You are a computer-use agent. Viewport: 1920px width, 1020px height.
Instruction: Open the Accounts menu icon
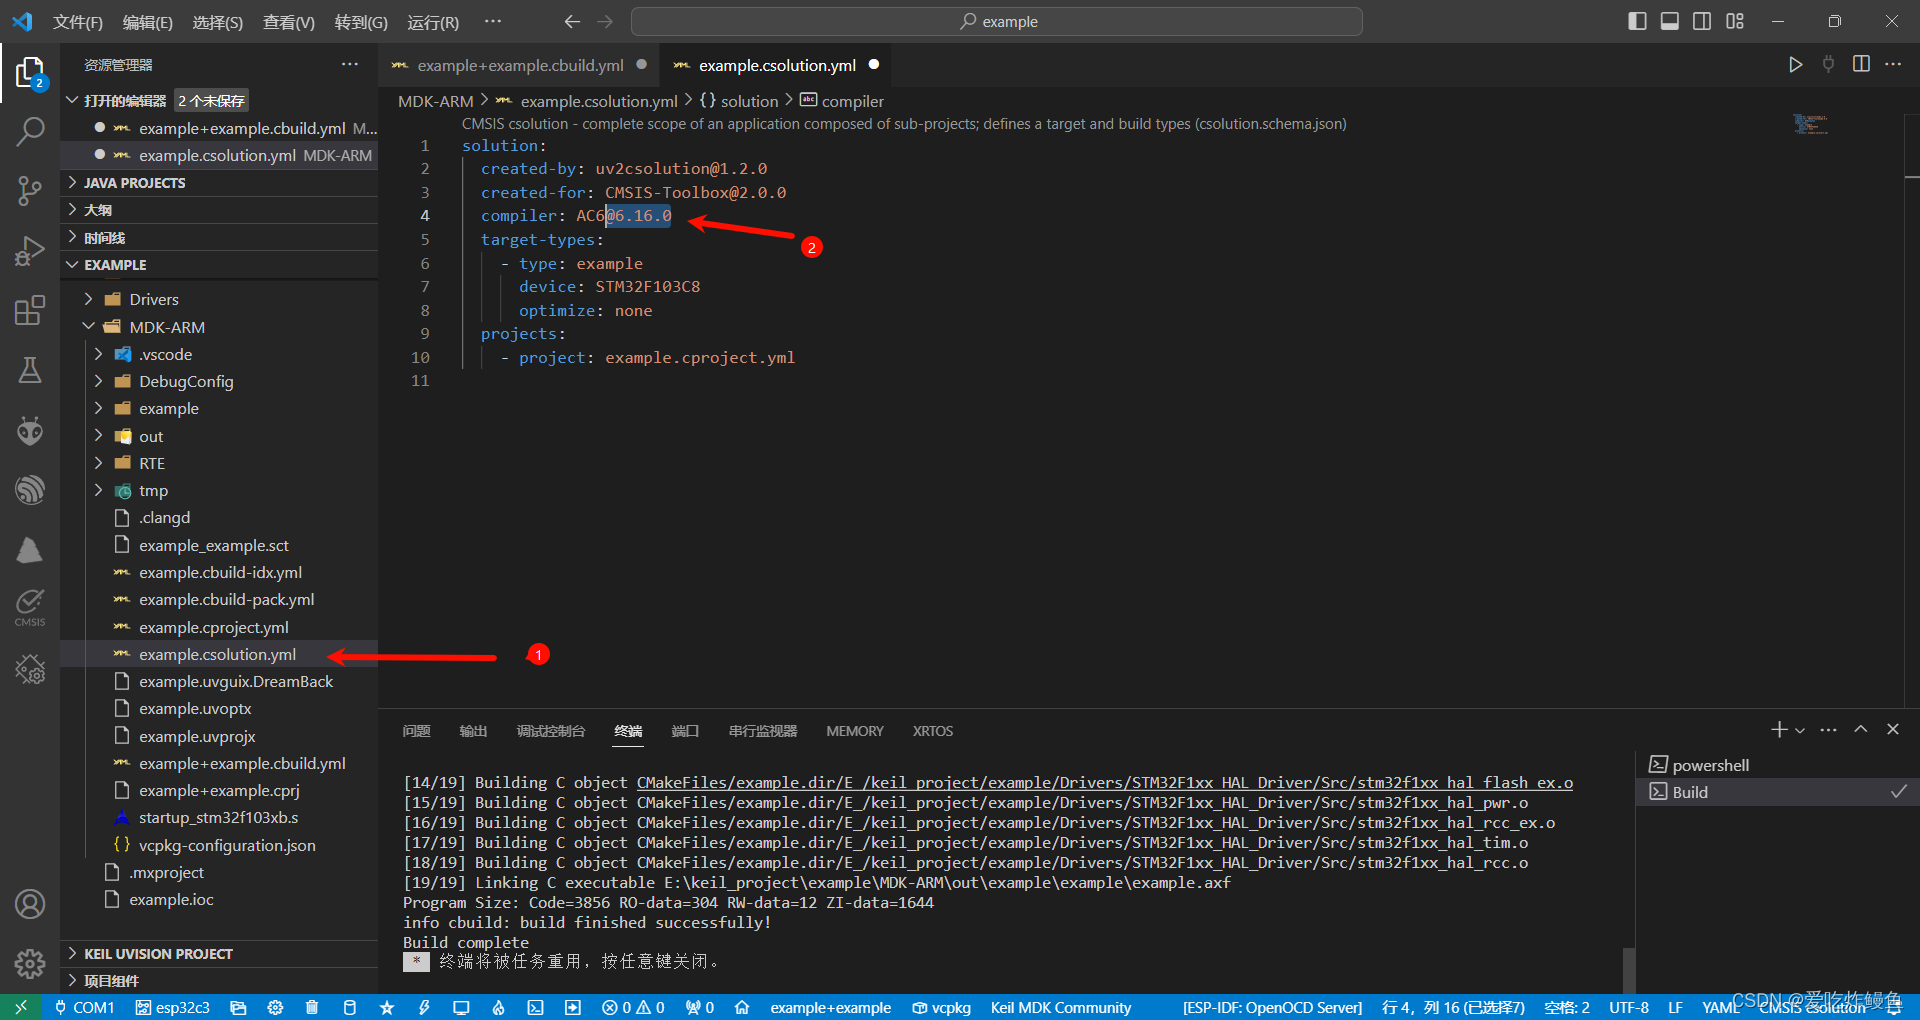coord(30,904)
